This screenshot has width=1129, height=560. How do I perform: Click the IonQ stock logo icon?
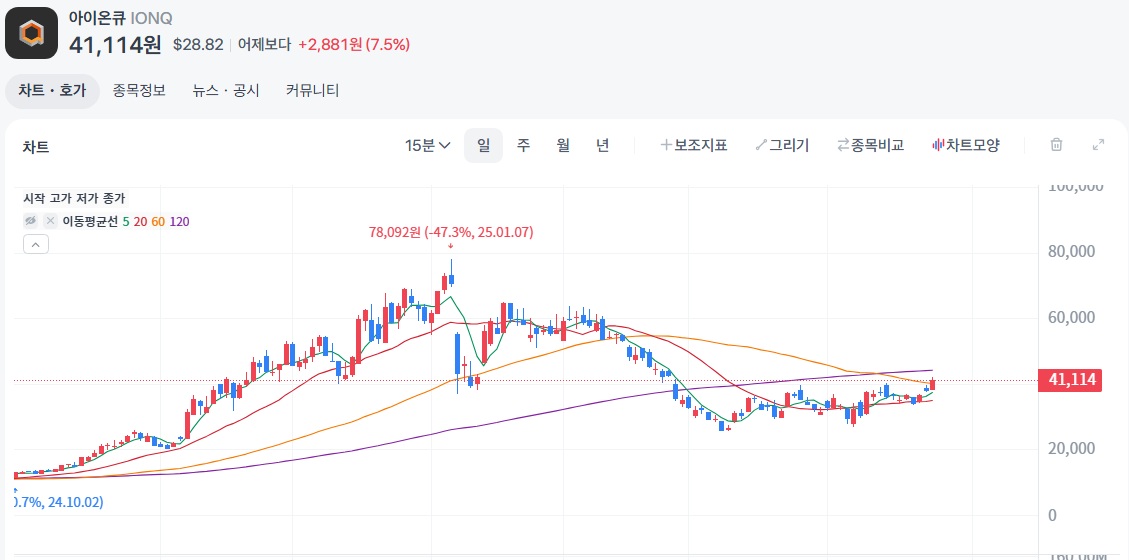click(x=31, y=33)
